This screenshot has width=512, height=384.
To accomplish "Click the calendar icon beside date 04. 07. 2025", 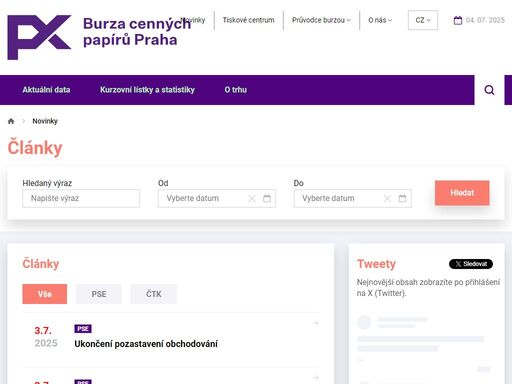I will pos(458,20).
